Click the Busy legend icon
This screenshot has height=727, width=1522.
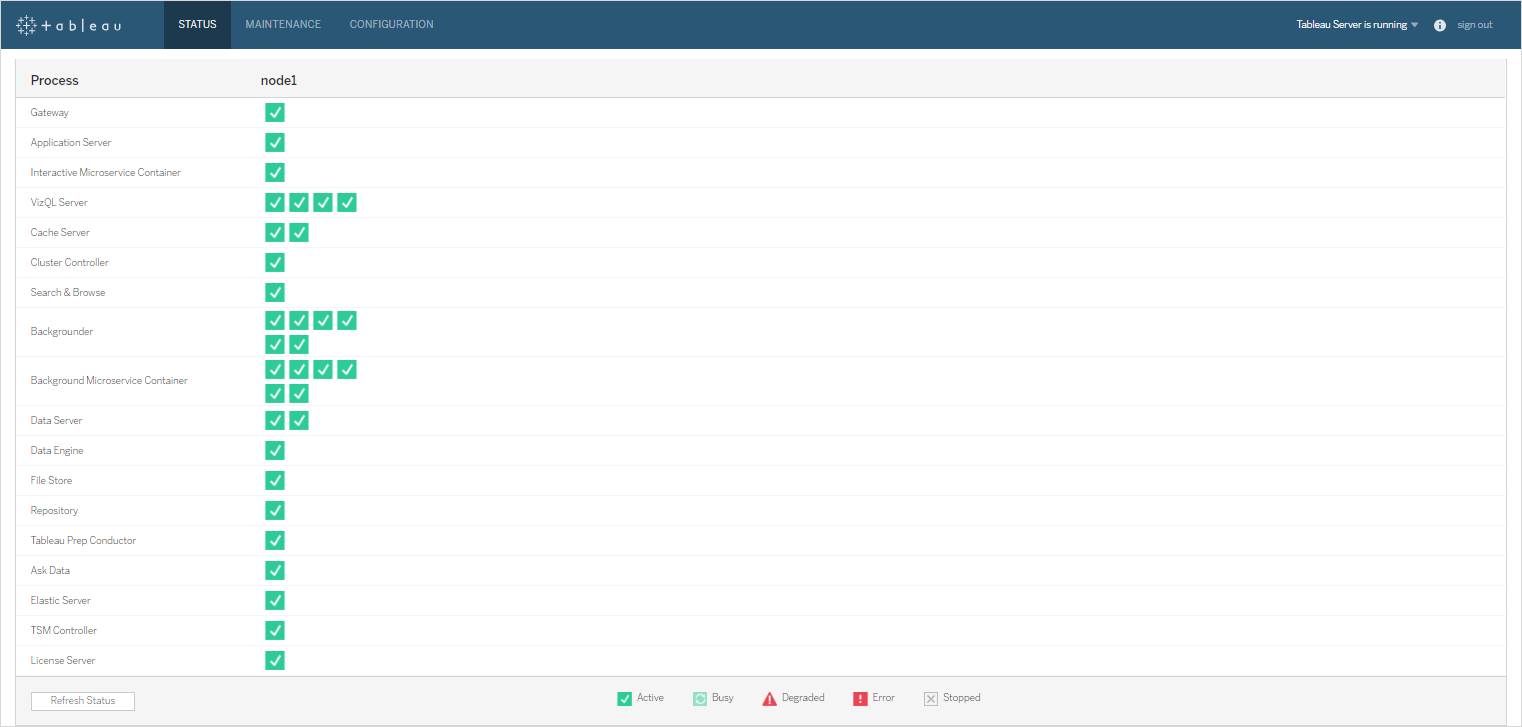700,698
